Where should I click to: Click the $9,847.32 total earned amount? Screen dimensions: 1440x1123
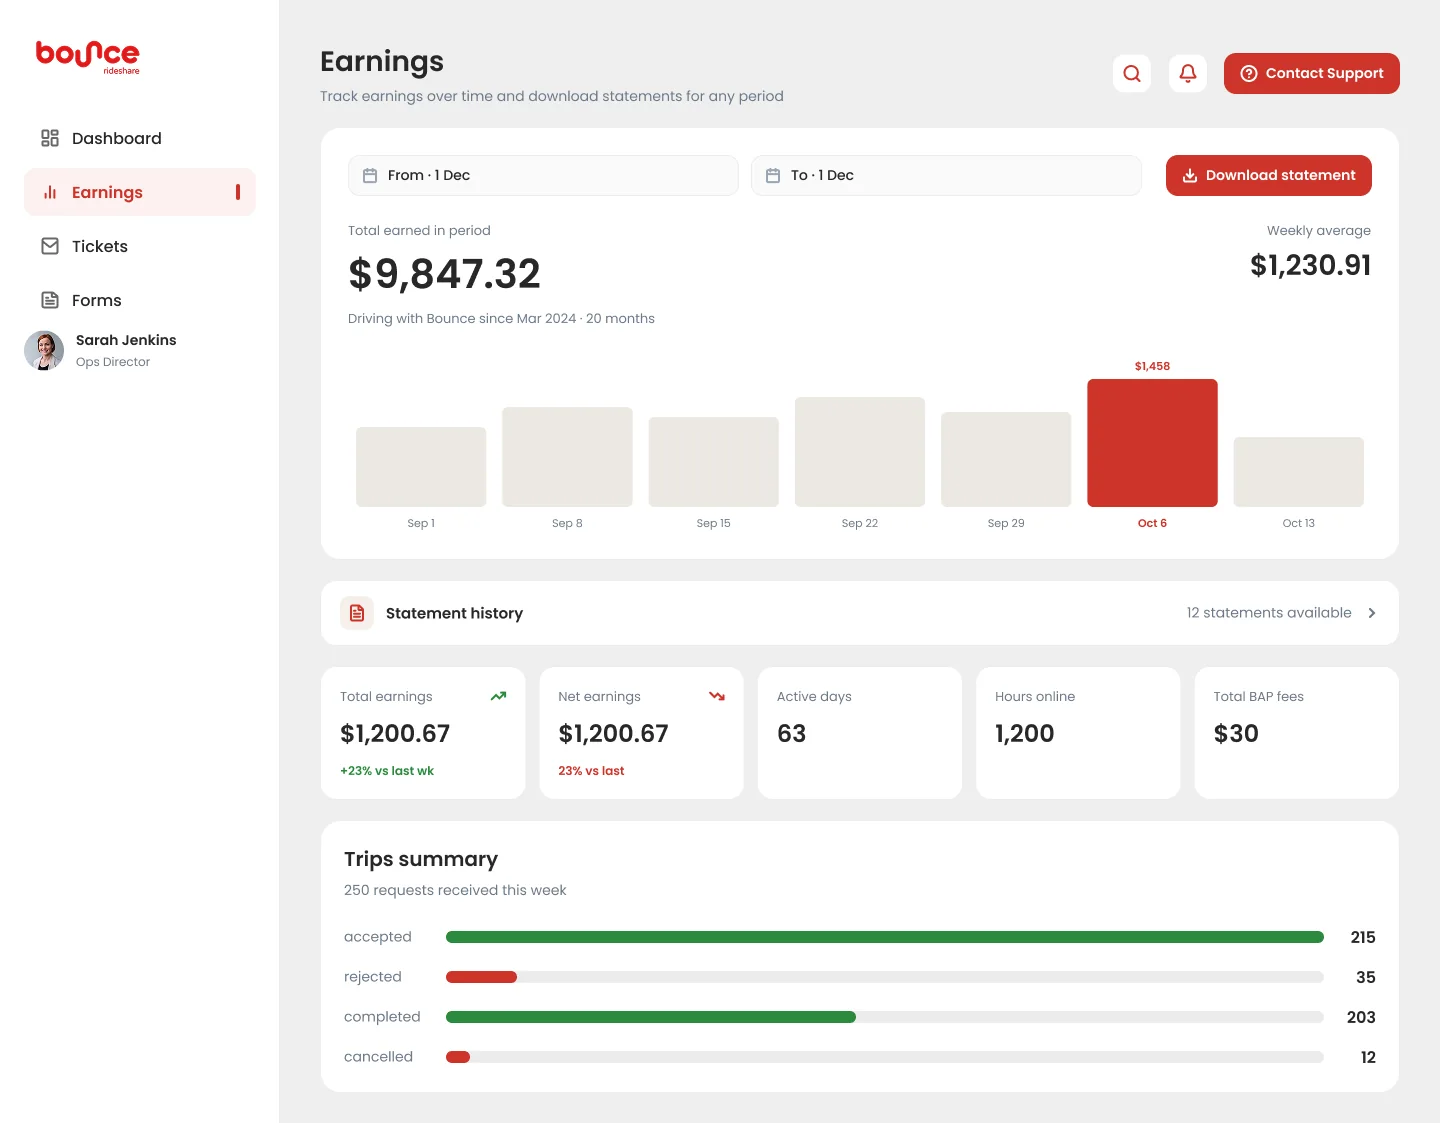[444, 274]
